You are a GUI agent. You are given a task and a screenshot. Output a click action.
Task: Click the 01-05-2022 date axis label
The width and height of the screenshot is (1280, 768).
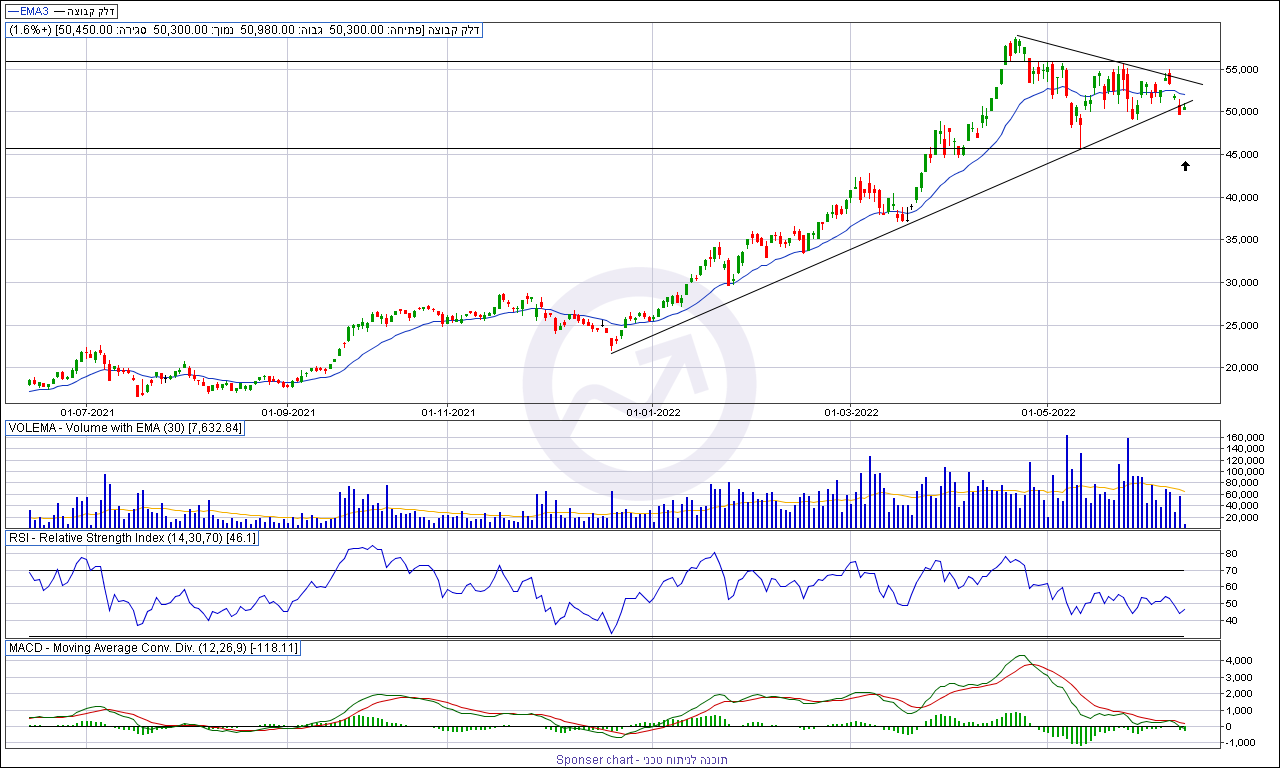pos(1048,411)
